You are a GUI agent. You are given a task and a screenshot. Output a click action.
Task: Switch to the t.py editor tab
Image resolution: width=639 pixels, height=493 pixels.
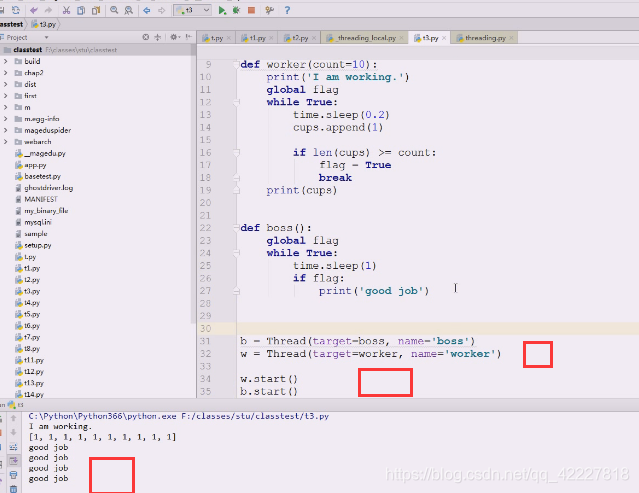[214, 38]
